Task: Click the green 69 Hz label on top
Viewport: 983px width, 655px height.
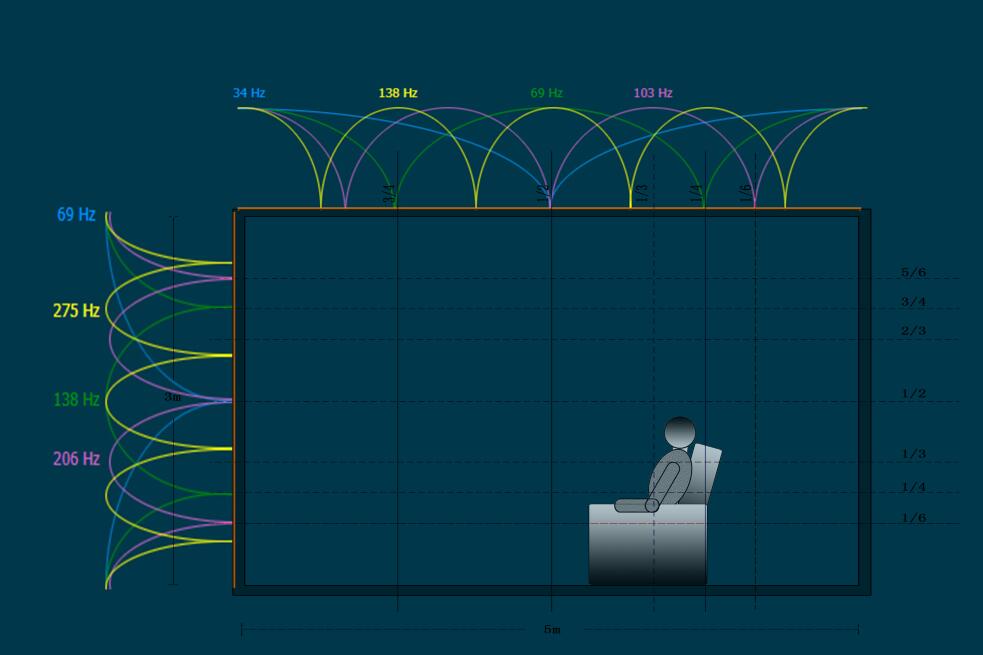Action: pyautogui.click(x=547, y=93)
